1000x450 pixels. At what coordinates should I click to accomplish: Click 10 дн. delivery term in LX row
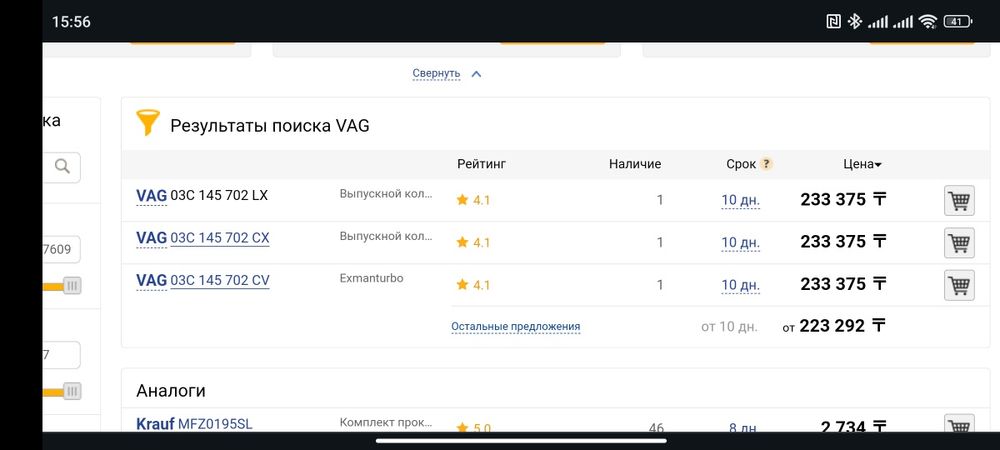coord(740,200)
